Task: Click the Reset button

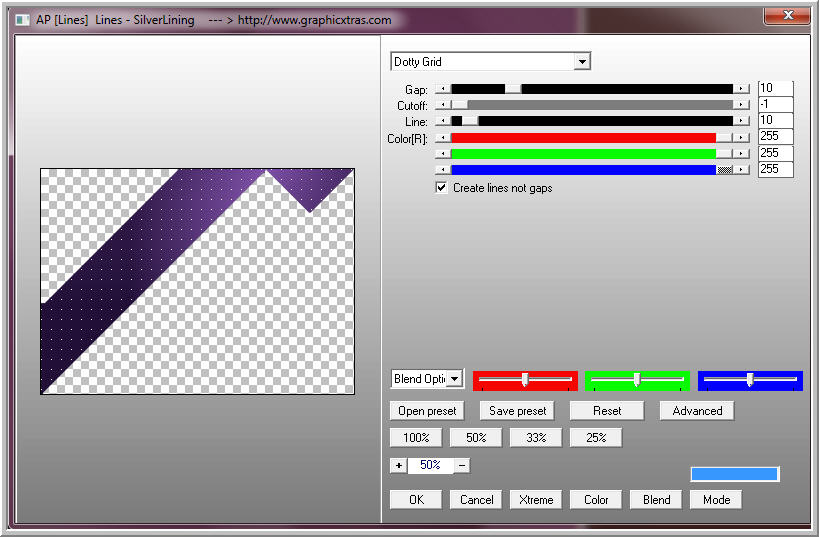Action: pos(607,411)
